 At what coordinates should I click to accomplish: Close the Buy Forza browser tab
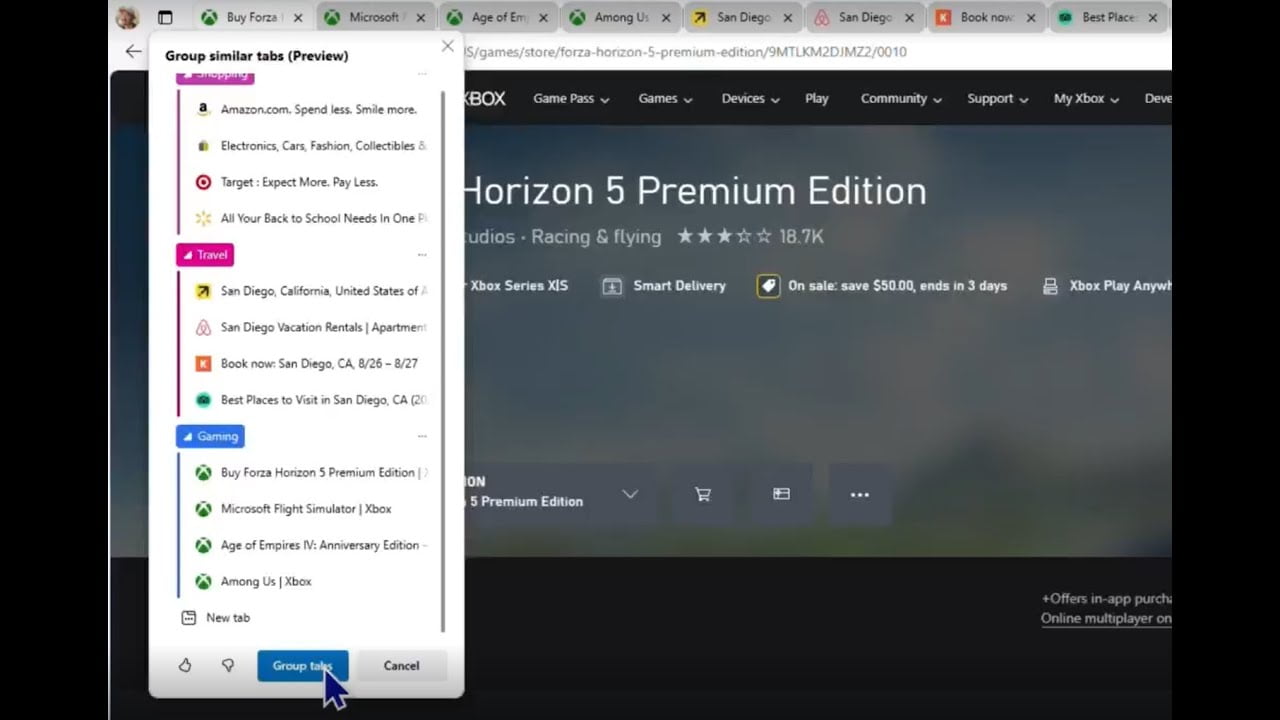(297, 18)
